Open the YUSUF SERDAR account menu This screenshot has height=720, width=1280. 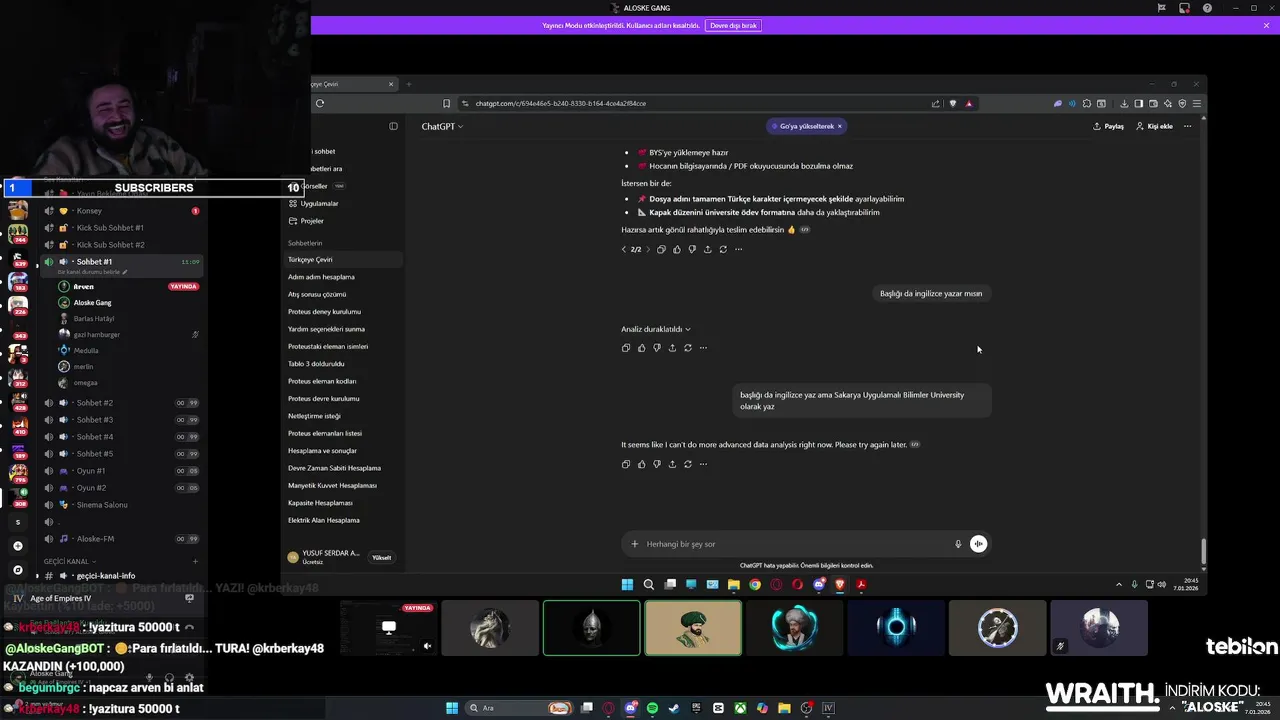pos(324,557)
